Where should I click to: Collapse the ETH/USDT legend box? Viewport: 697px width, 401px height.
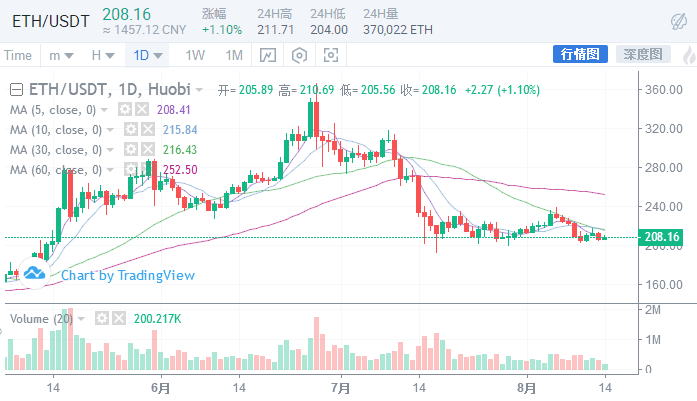tap(18, 89)
